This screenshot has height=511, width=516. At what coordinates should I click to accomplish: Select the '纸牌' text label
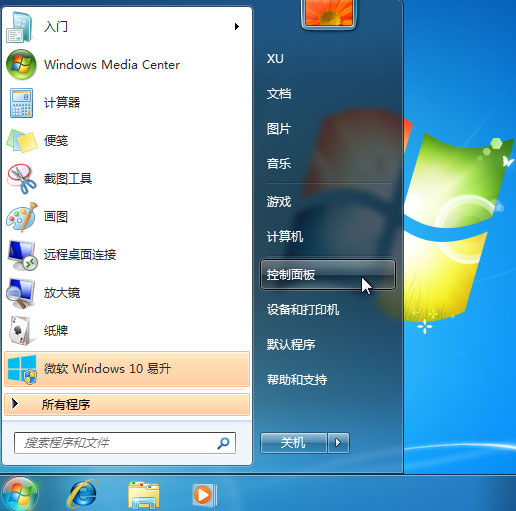point(56,331)
